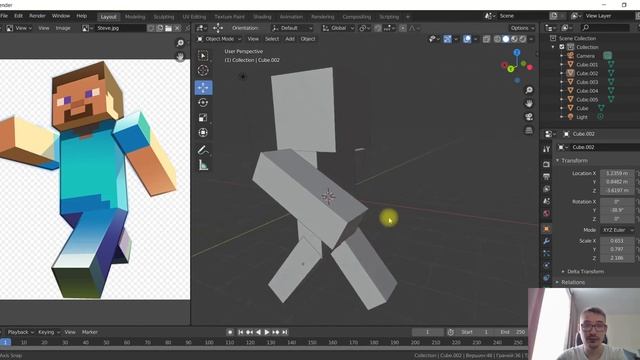This screenshot has width=640, height=360.
Task: Select the 3D Cursor tool
Action: pos(203,71)
